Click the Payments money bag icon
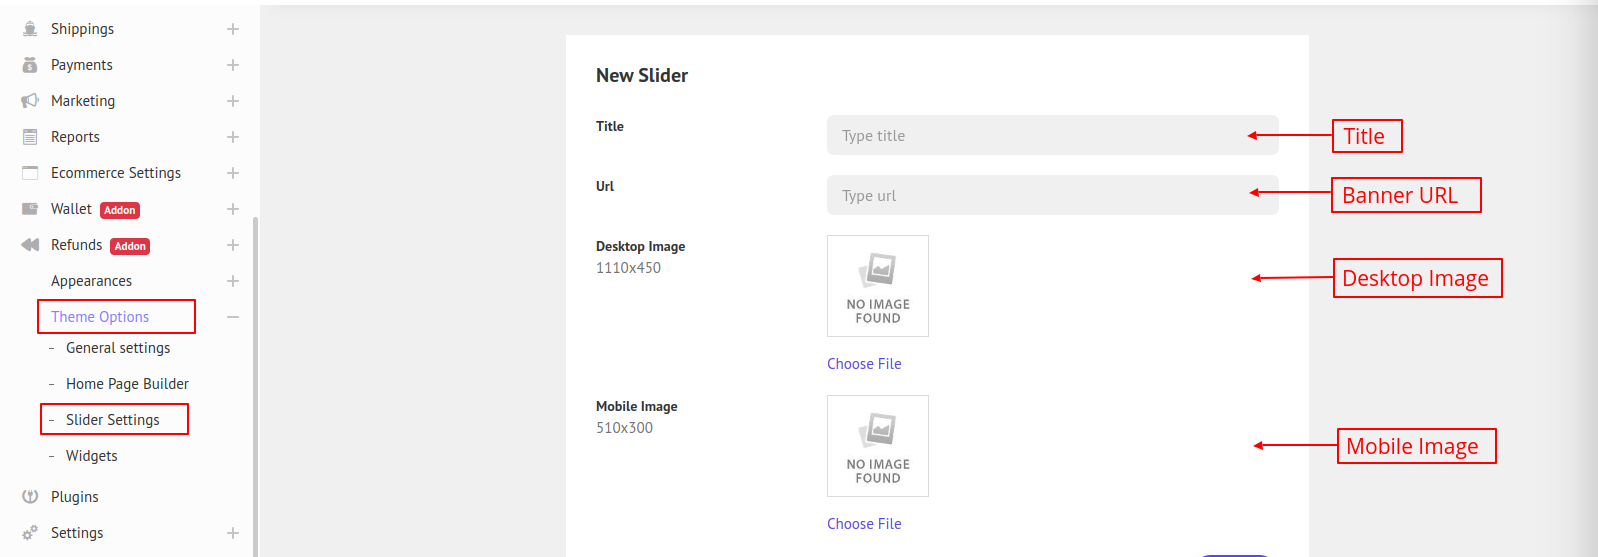This screenshot has width=1598, height=557. (x=30, y=65)
